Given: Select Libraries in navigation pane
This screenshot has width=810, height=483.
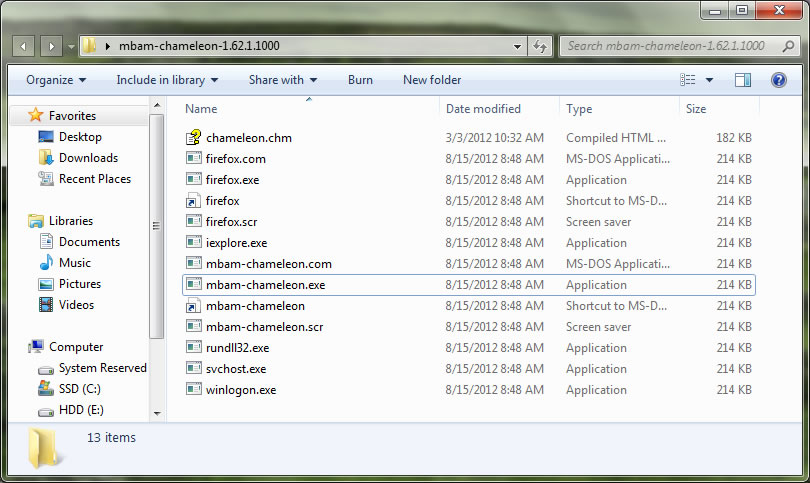Looking at the screenshot, I should (71, 221).
